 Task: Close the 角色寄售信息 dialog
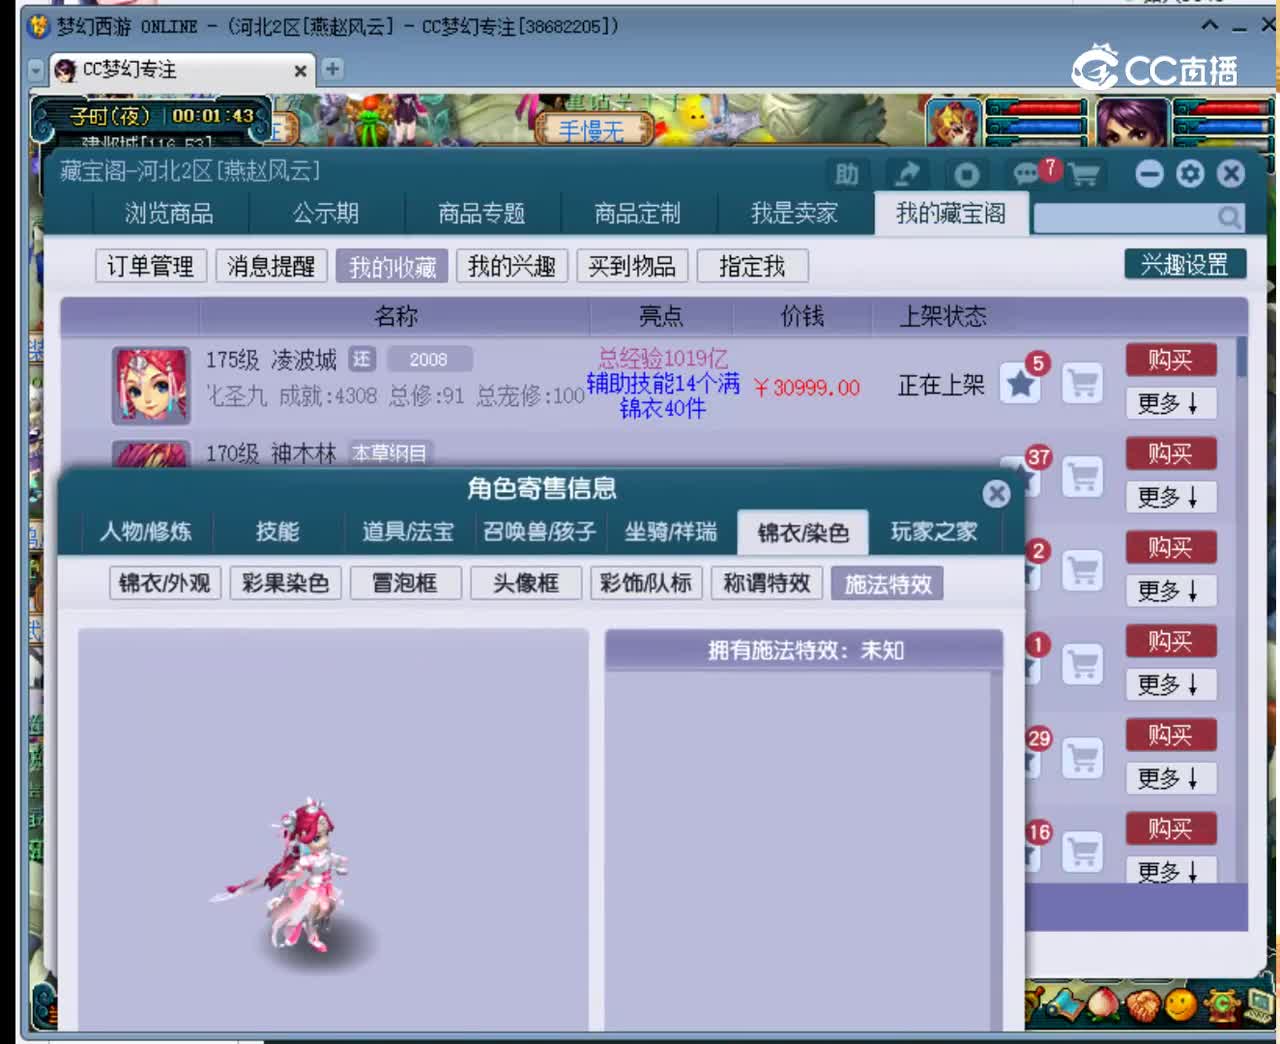[996, 493]
